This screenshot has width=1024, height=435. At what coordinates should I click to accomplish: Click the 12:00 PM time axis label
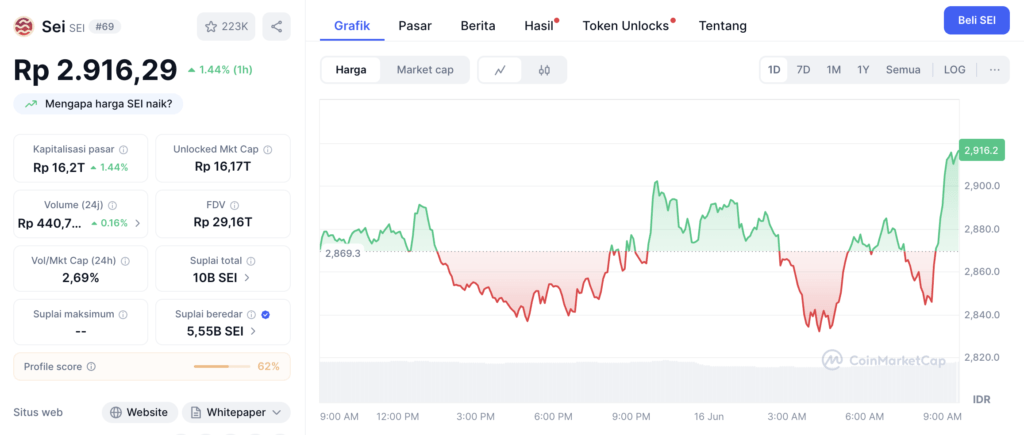(x=398, y=416)
